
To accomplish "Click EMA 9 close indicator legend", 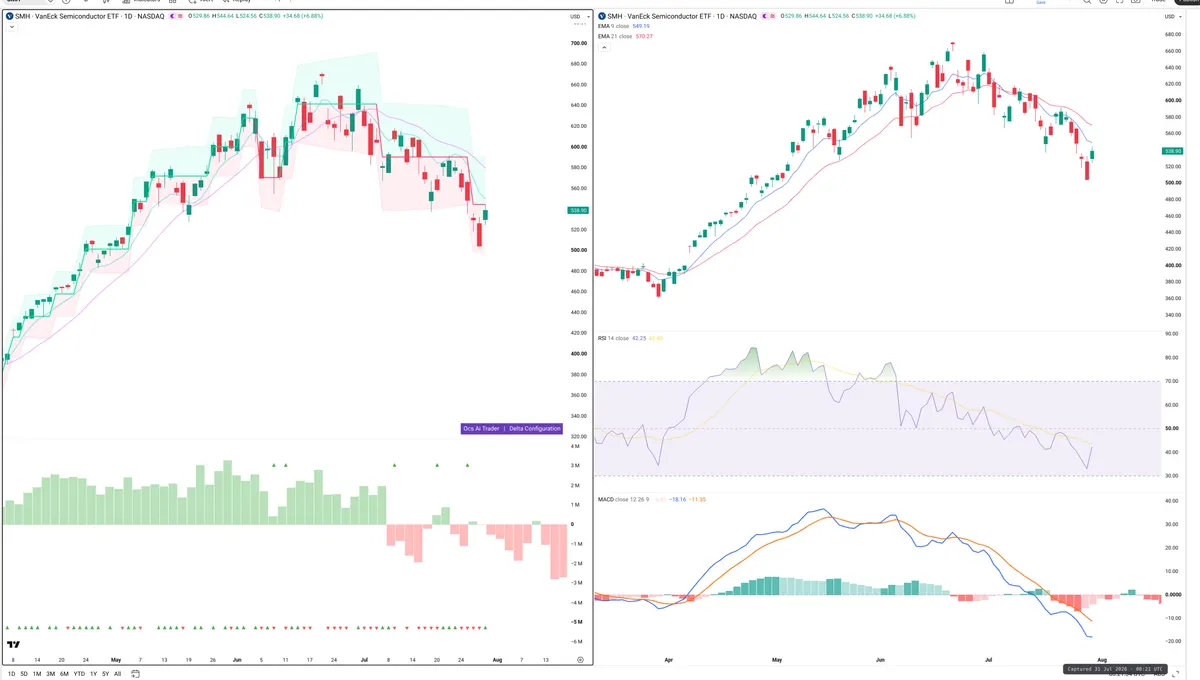I will [x=625, y=26].
